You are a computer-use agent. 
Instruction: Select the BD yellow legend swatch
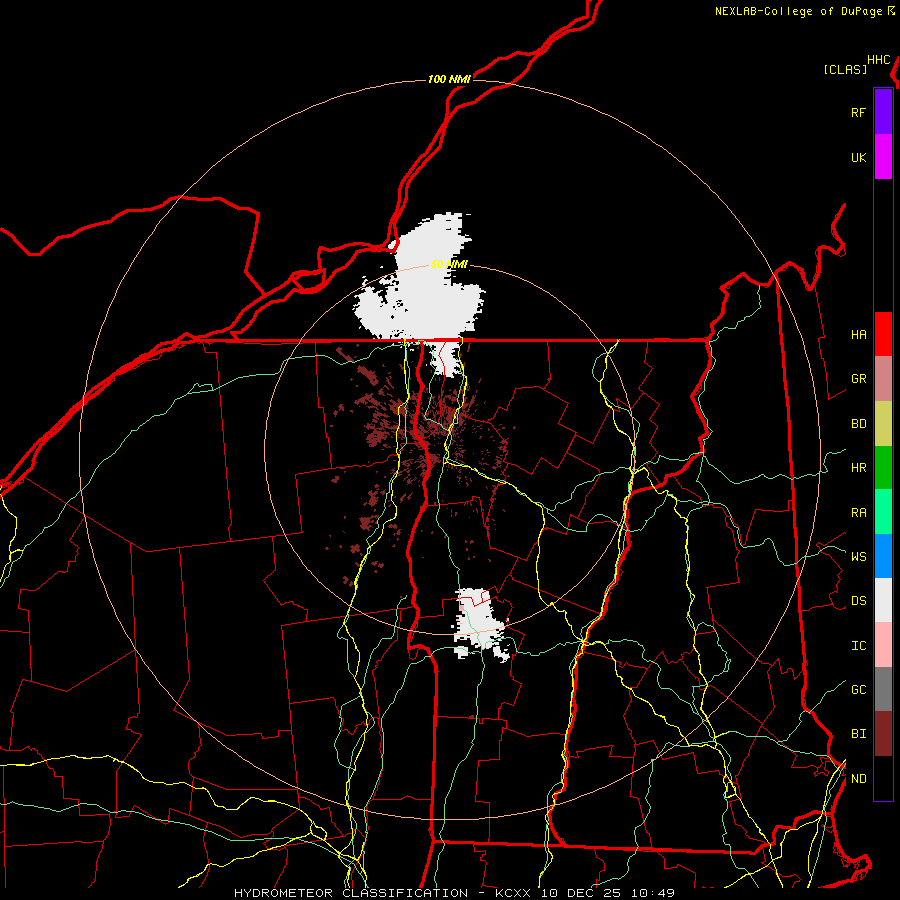pyautogui.click(x=883, y=424)
